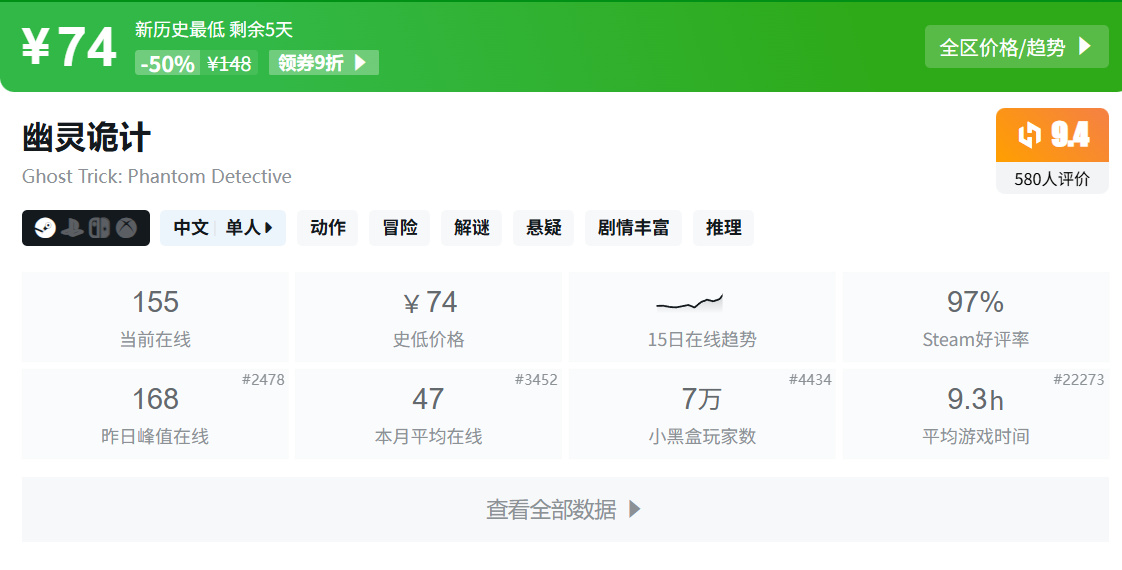Click the Nintendo Switch platform icon
This screenshot has height=570, width=1122.
[x=99, y=228]
